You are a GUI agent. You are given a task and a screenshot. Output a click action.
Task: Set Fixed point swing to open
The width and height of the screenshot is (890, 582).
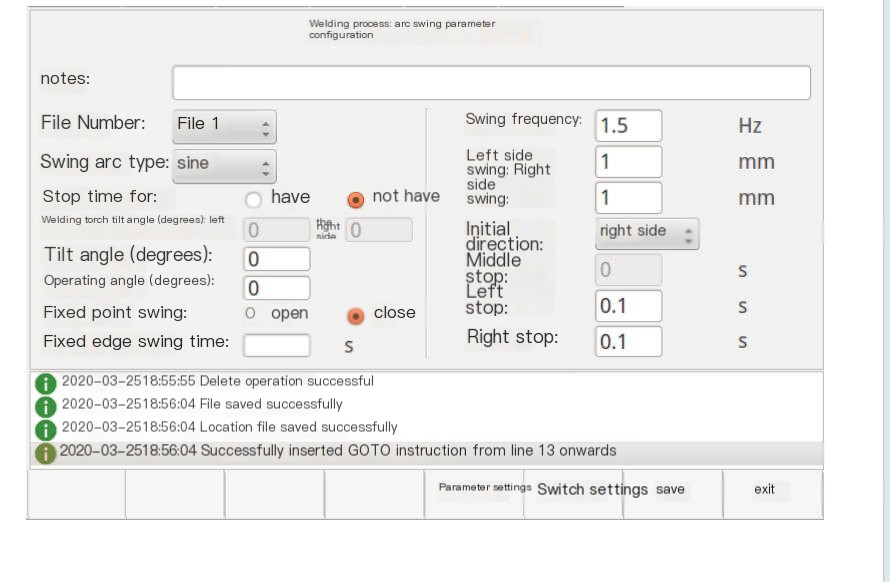click(x=251, y=314)
